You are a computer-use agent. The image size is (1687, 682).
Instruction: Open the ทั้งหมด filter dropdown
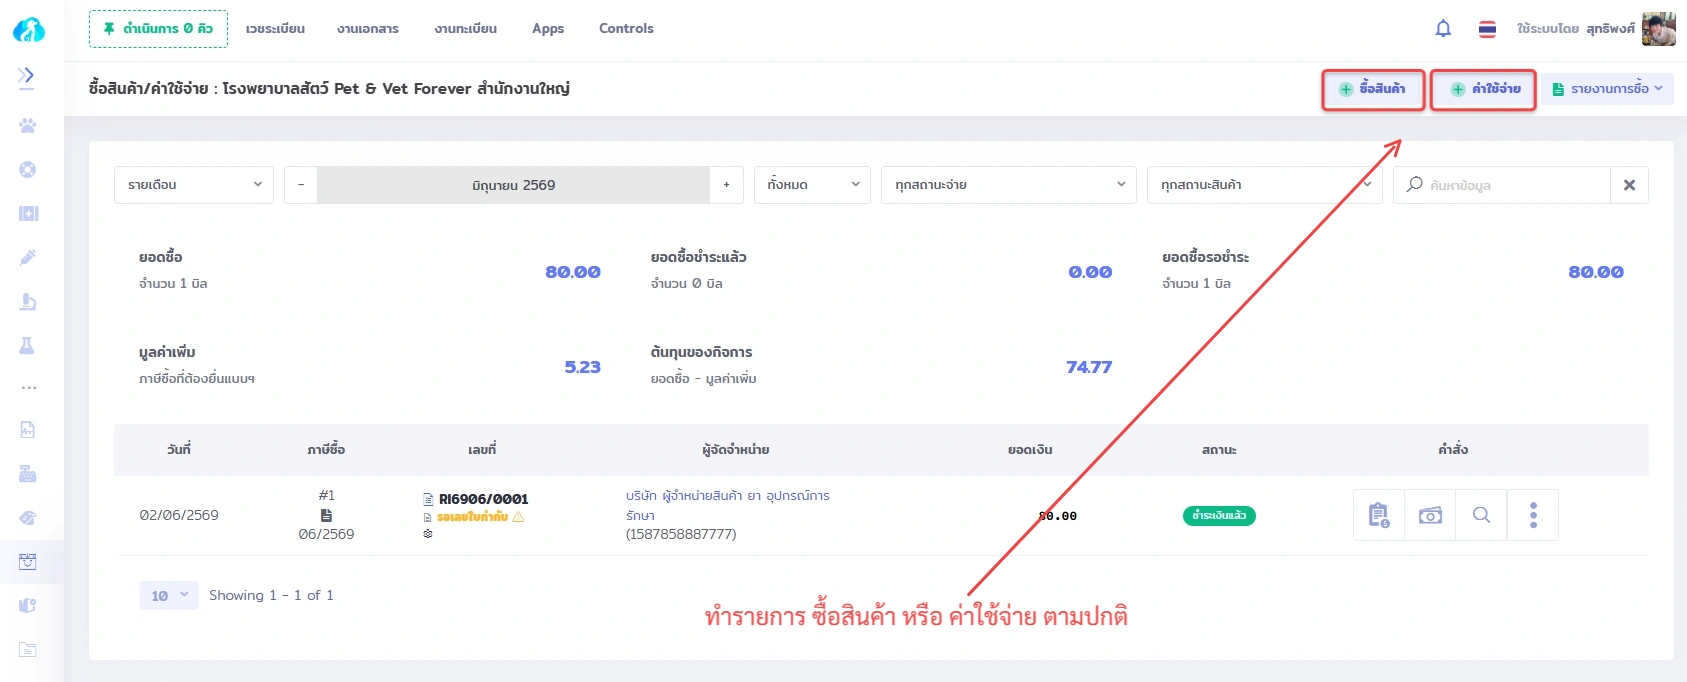coord(812,185)
